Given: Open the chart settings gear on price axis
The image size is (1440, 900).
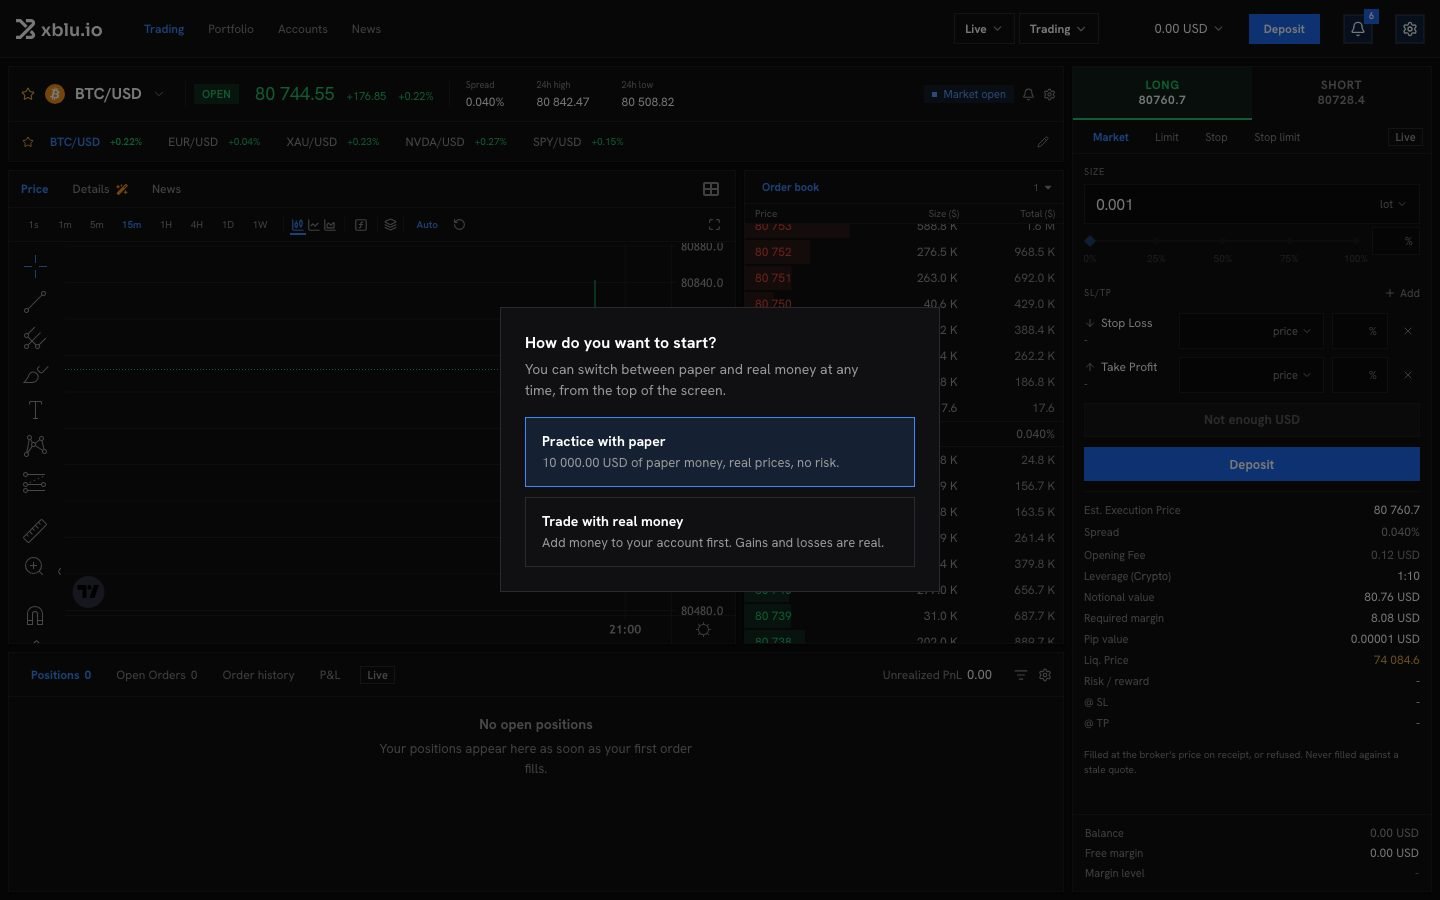Looking at the screenshot, I should click(703, 630).
